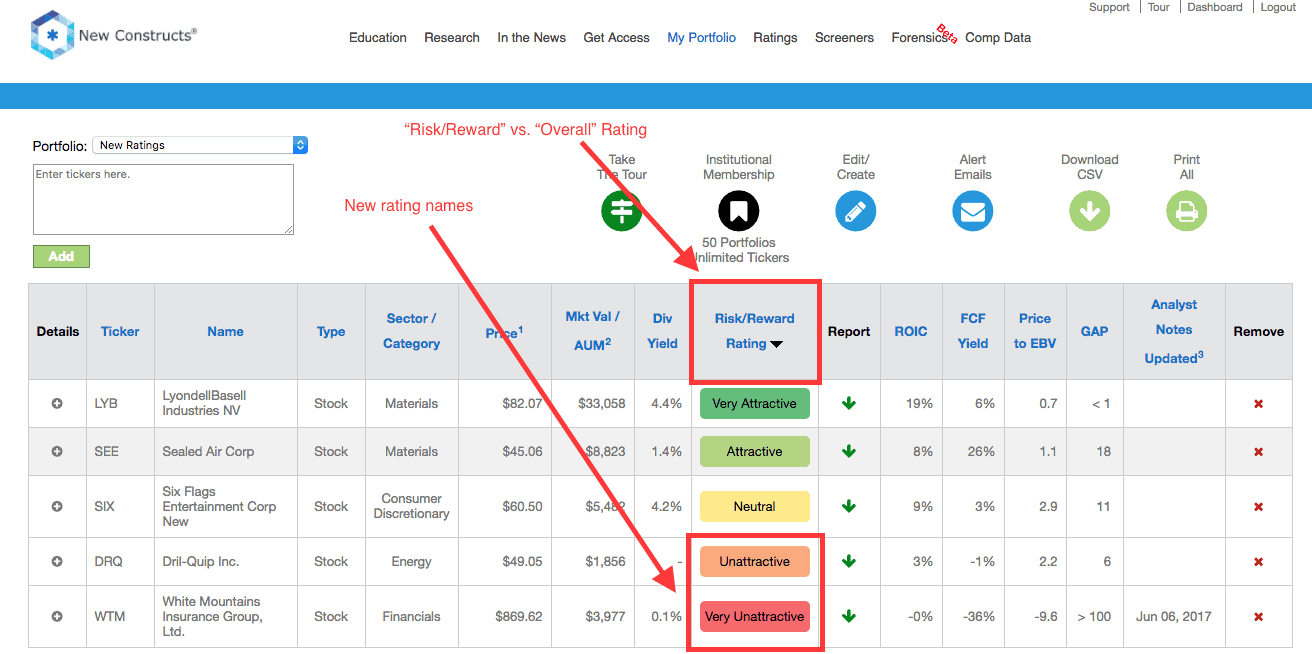Viewport: 1312px width, 654px height.
Task: Click the $869.62 price cell
Action: (519, 616)
